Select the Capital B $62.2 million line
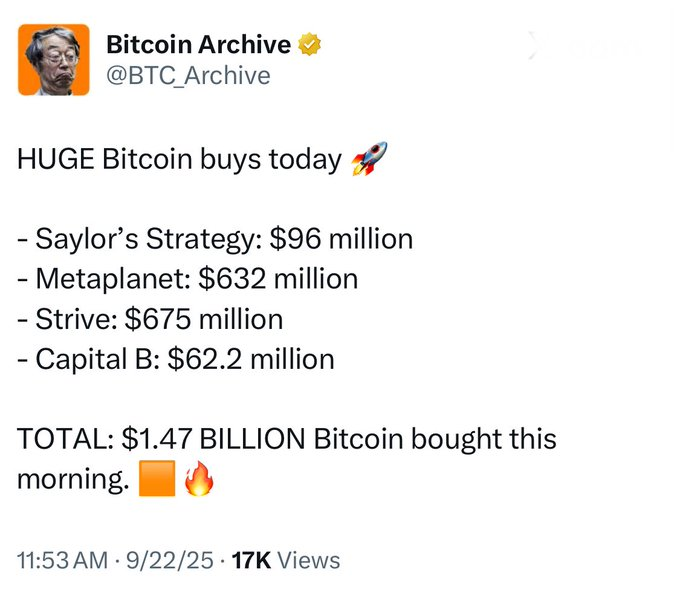 (x=176, y=360)
